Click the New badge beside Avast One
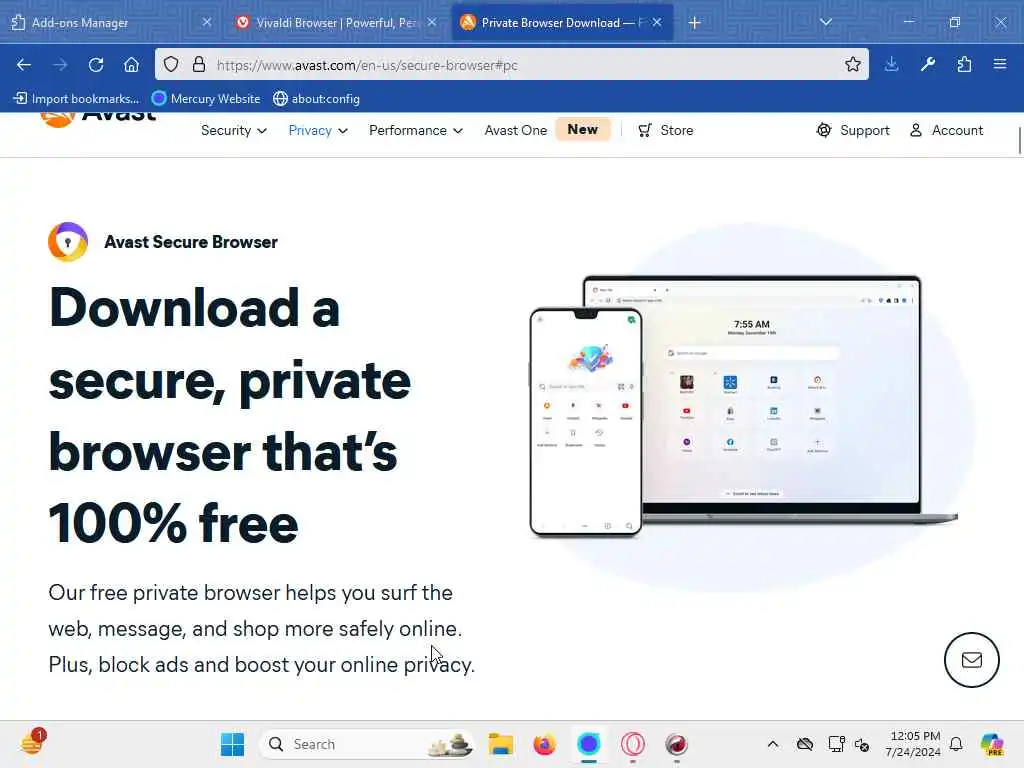Viewport: 1024px width, 768px height. (583, 129)
